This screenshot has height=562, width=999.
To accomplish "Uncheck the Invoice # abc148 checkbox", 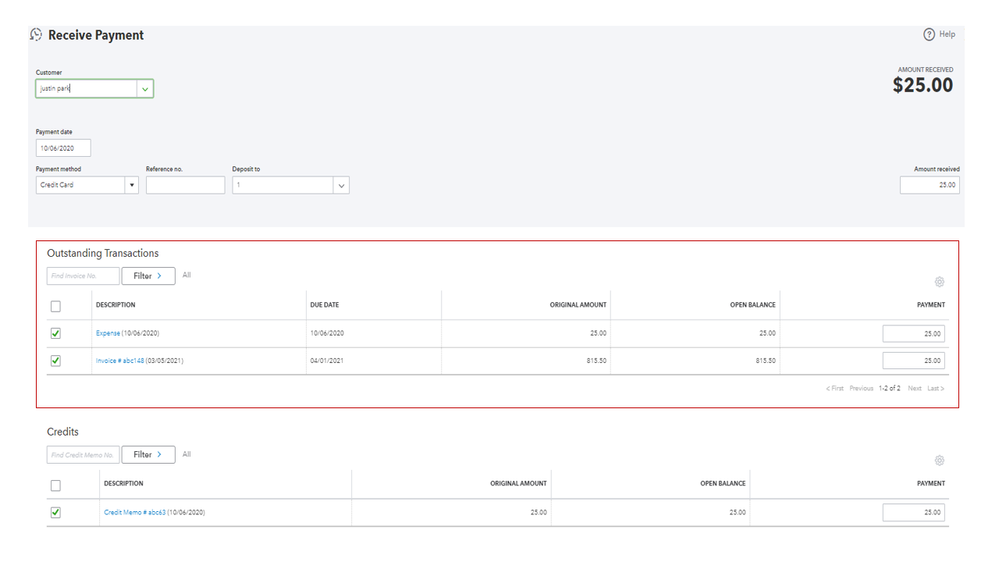I will click(56, 360).
